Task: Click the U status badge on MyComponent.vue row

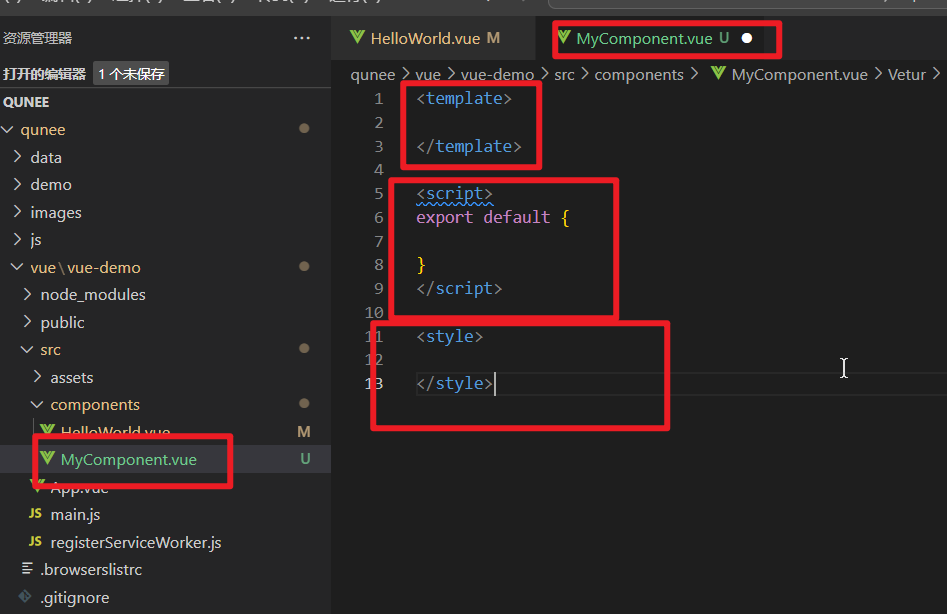Action: 305,459
